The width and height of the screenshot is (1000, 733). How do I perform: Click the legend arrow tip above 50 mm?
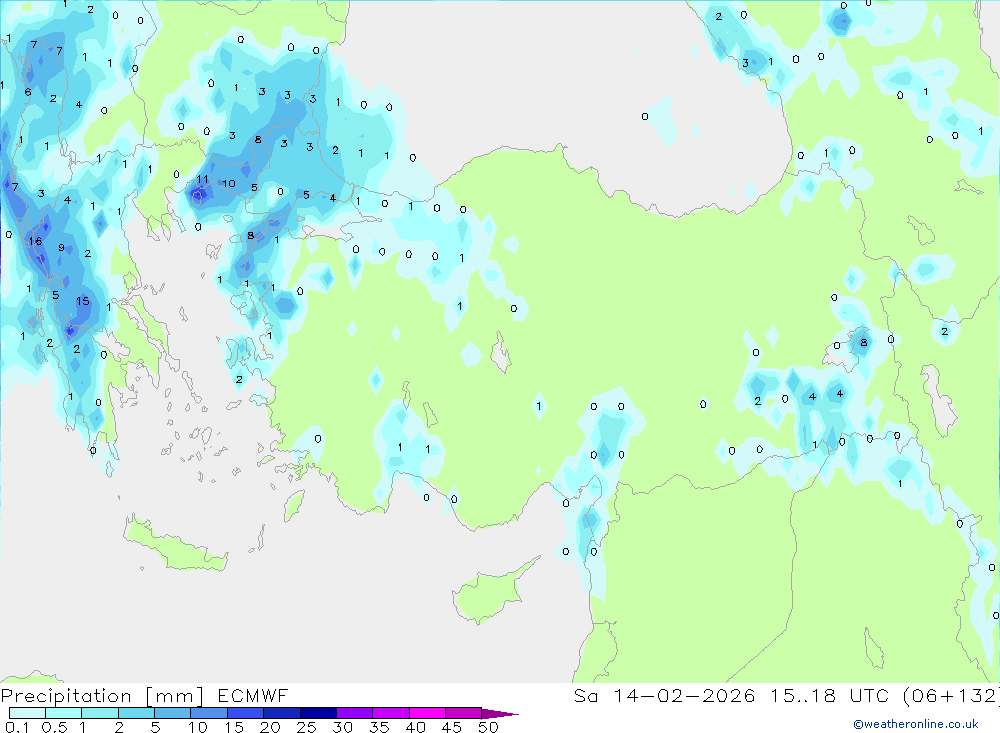(x=500, y=713)
